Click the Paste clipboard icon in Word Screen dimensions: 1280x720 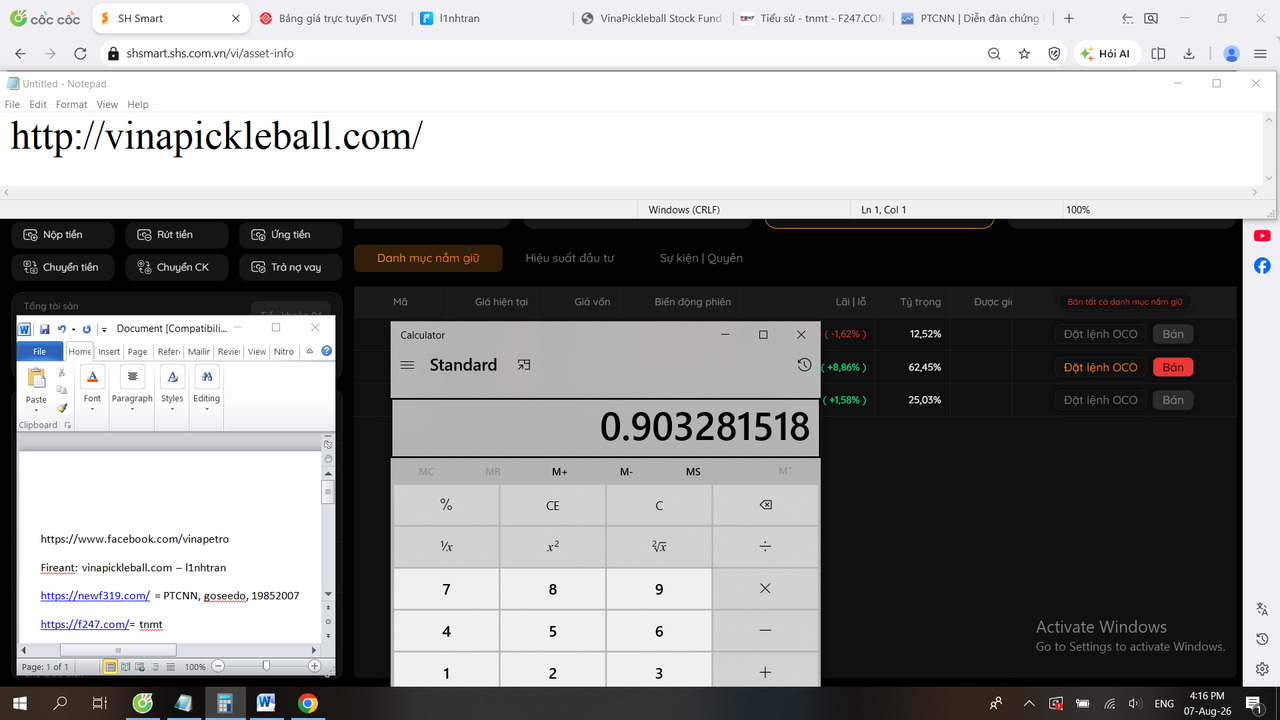pyautogui.click(x=37, y=378)
